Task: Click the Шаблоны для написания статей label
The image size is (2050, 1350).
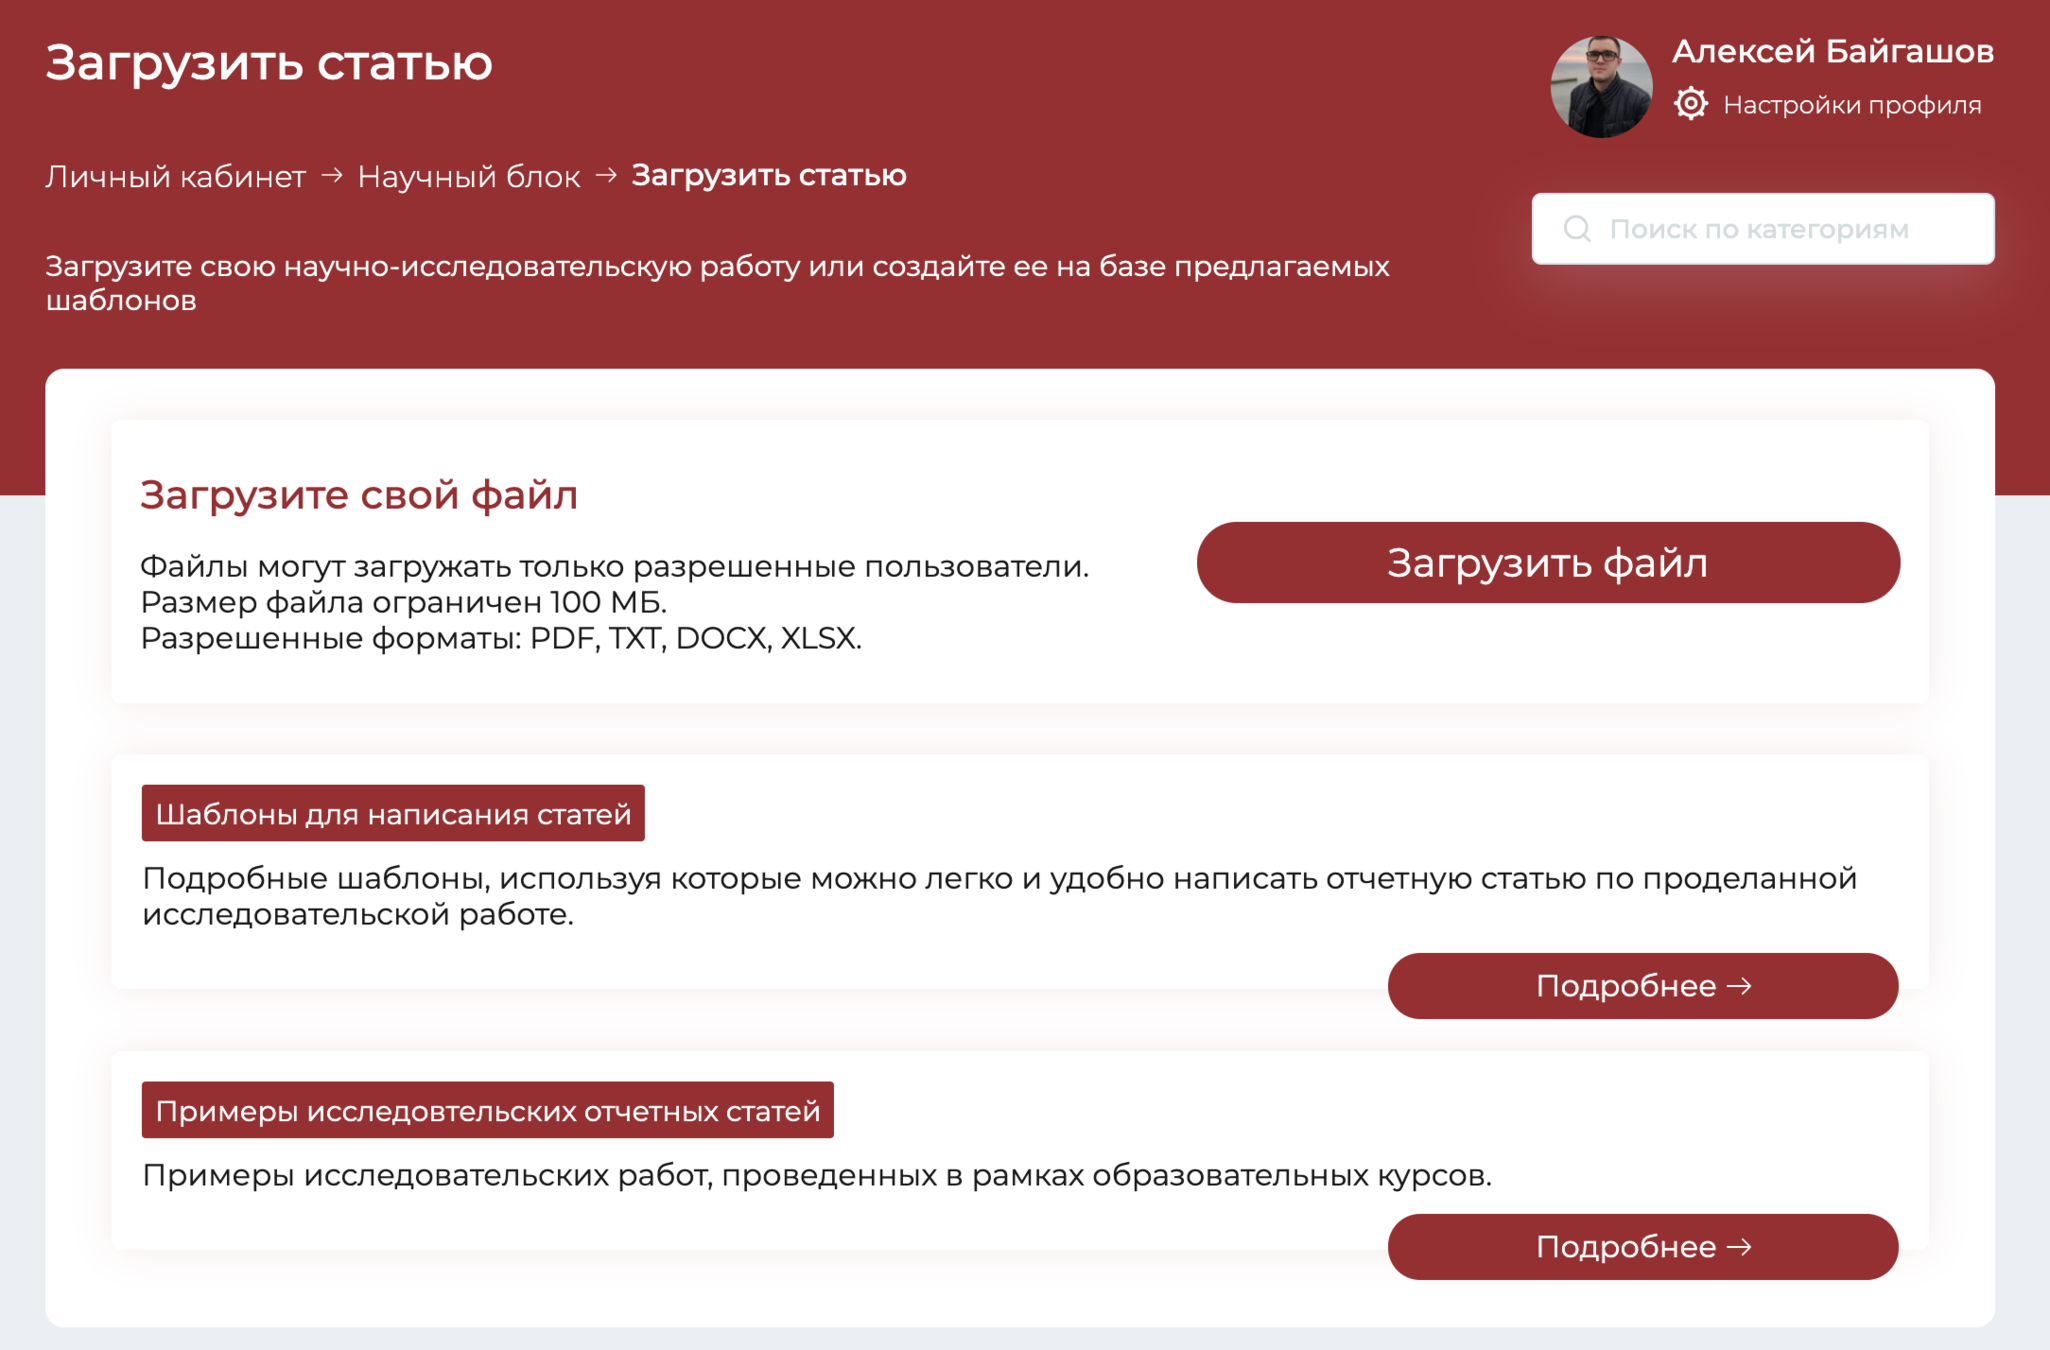Action: click(393, 813)
